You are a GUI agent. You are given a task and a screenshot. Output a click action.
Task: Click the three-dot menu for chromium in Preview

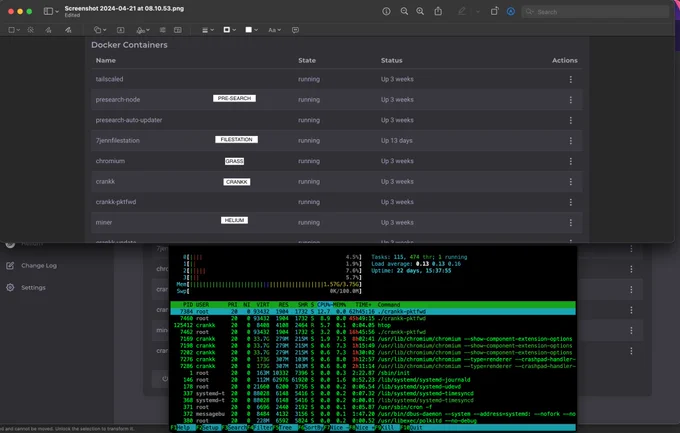click(x=570, y=161)
